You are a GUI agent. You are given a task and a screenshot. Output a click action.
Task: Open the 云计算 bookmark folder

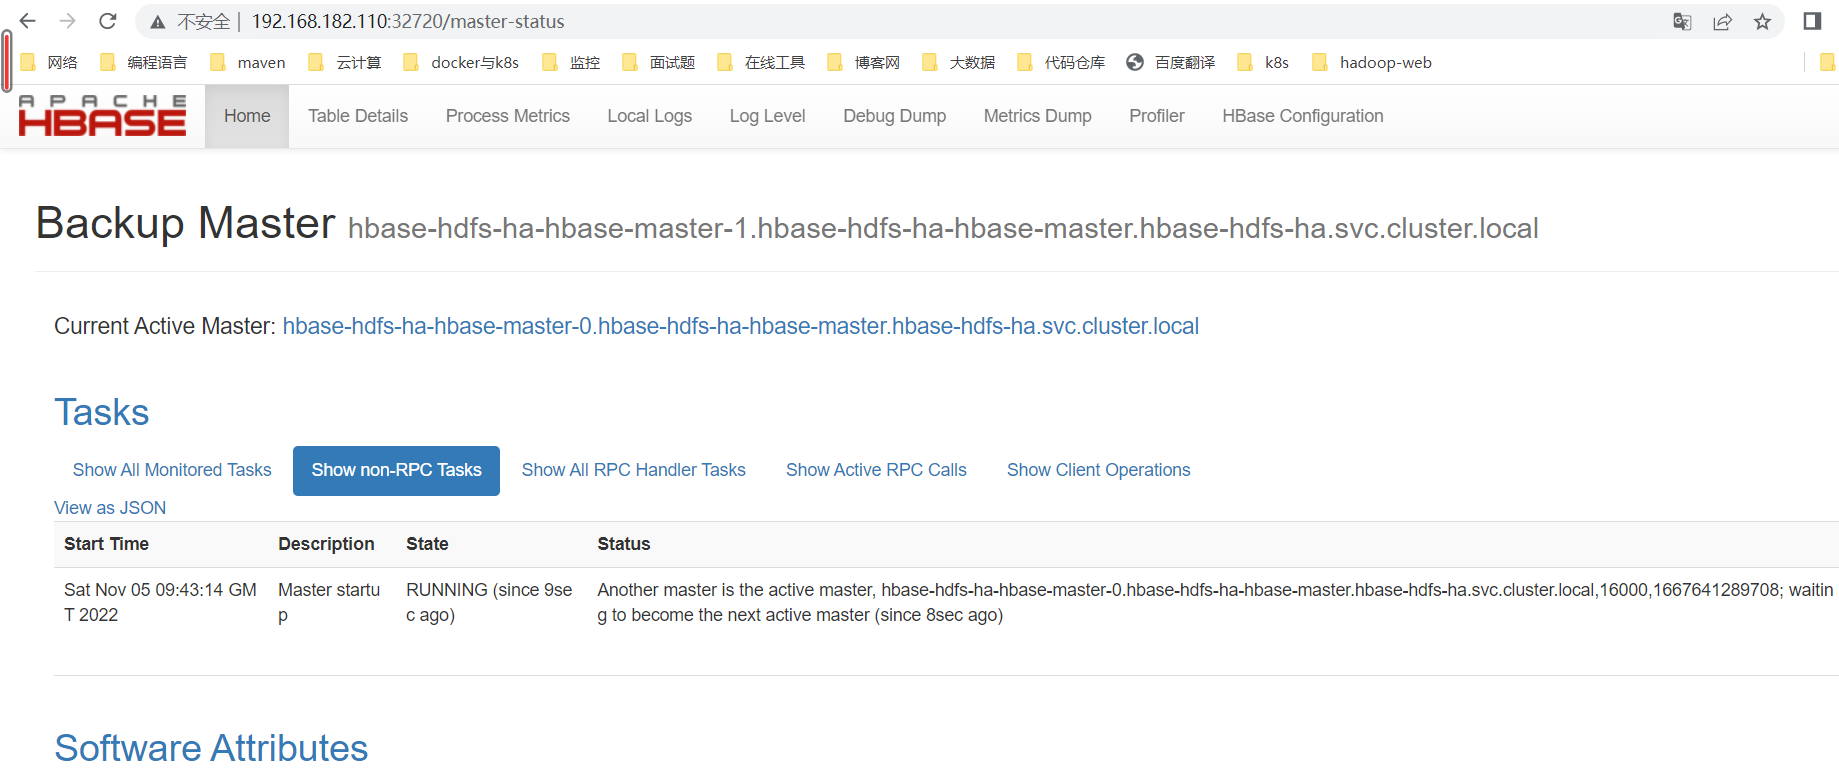[x=345, y=62]
